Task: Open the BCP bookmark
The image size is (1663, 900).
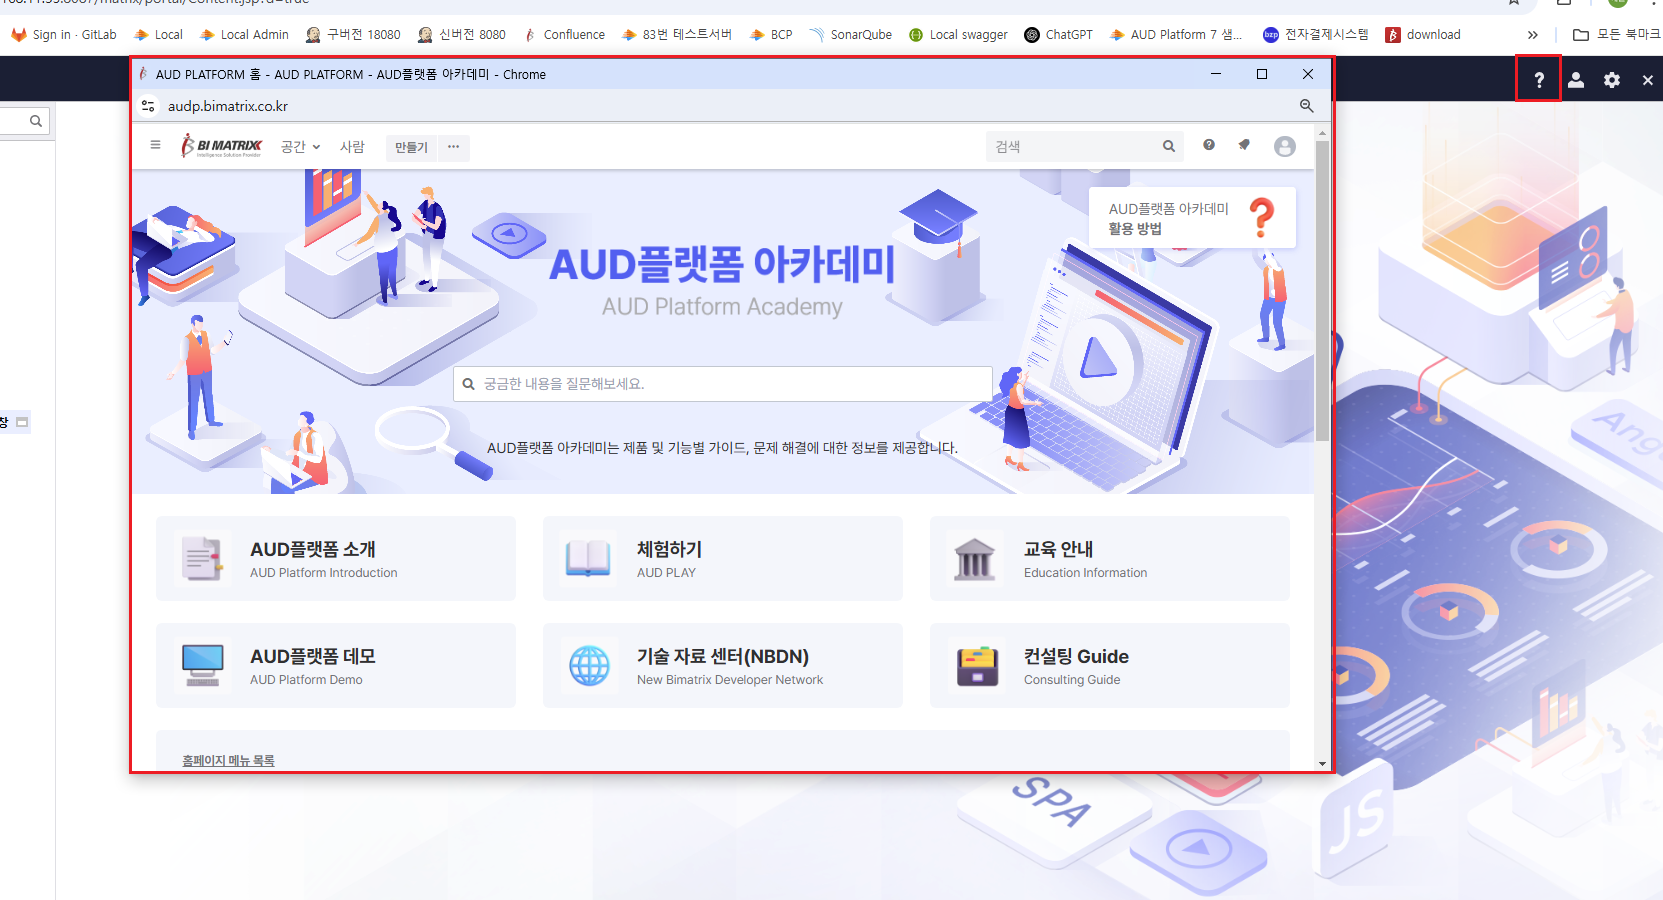Action: [x=771, y=35]
